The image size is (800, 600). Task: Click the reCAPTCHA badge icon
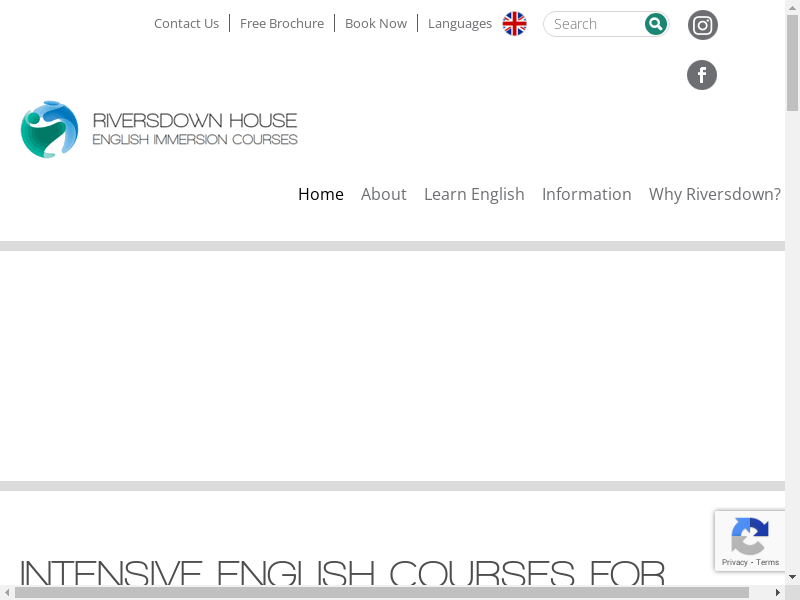(749, 536)
